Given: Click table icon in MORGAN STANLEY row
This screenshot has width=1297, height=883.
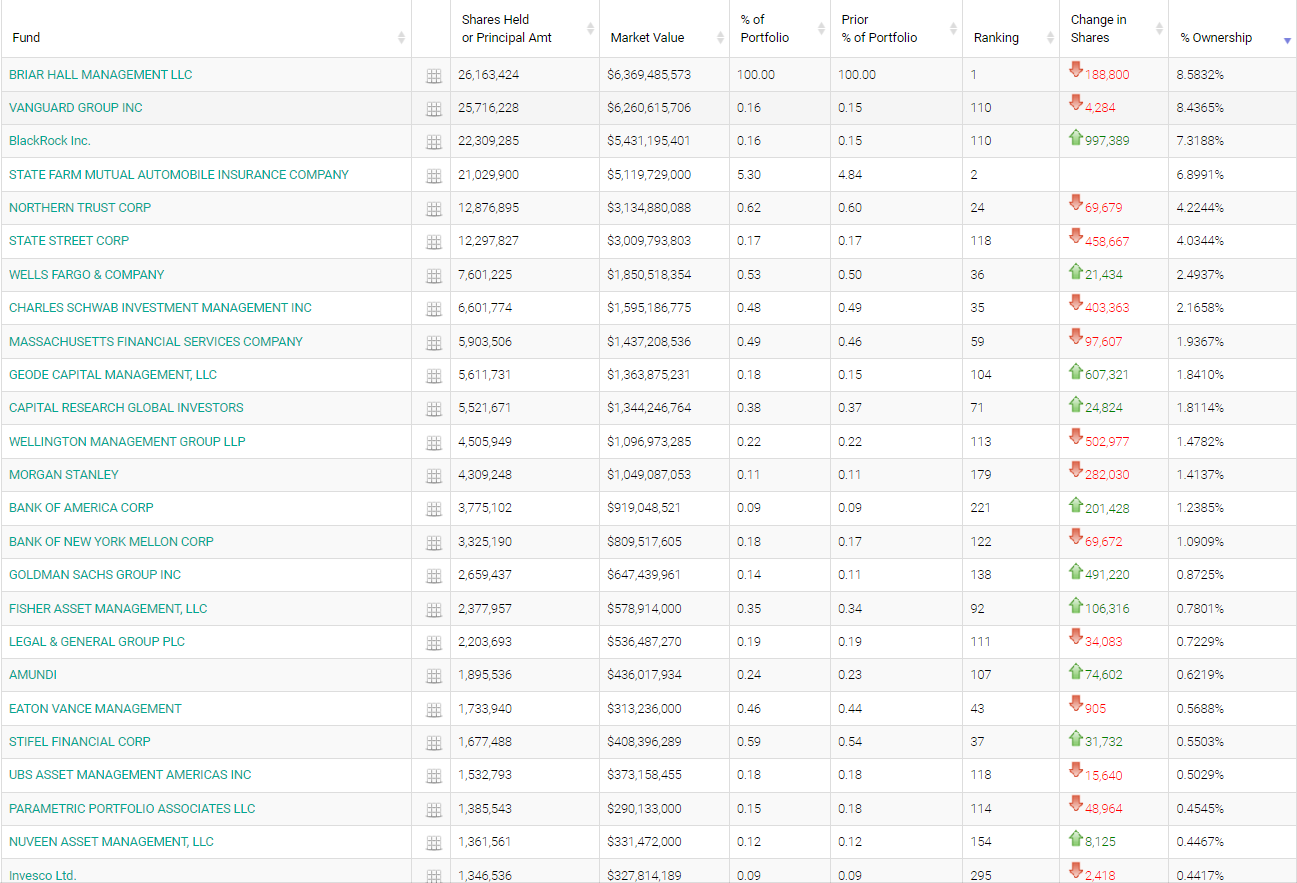Looking at the screenshot, I should (x=433, y=476).
